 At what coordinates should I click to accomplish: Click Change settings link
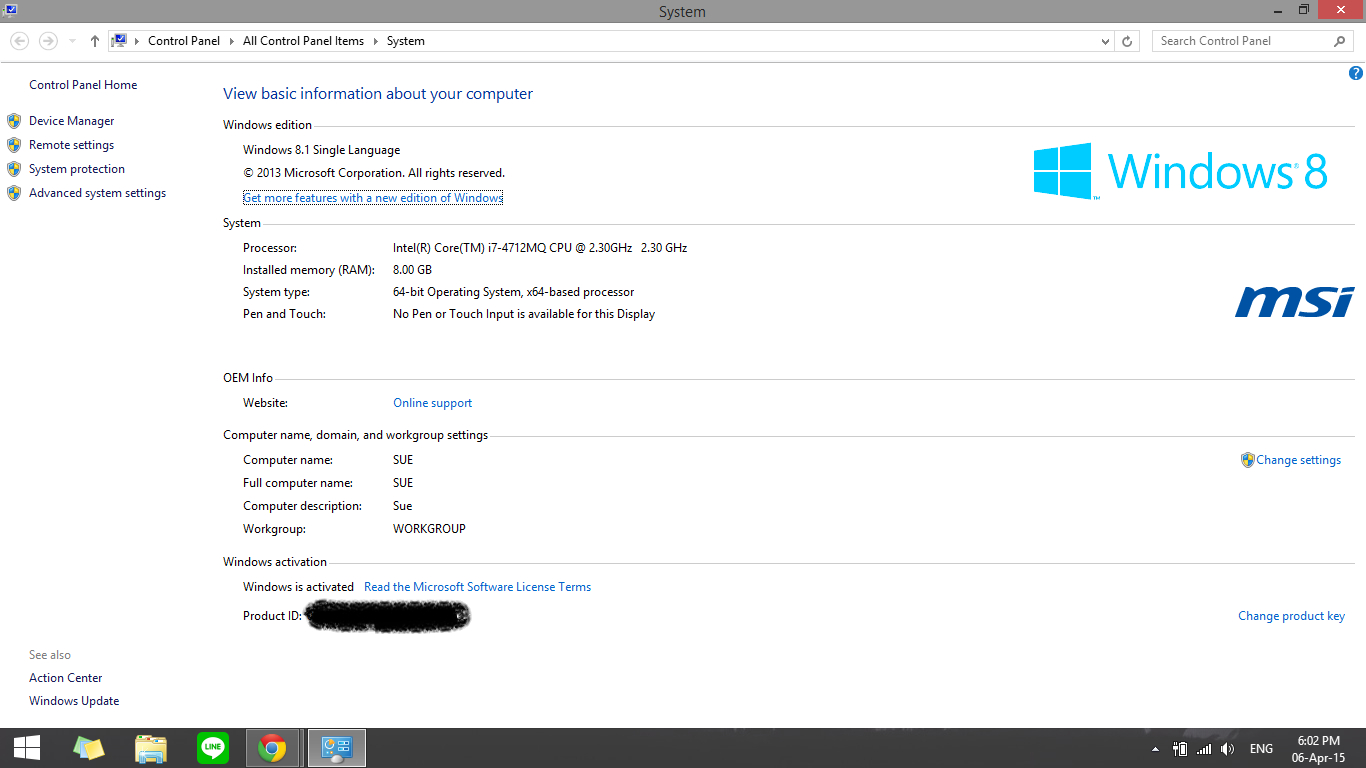pos(1298,460)
